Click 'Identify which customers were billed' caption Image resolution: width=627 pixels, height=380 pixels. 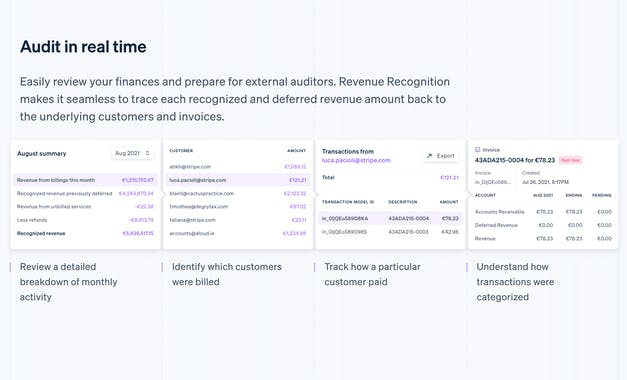(227, 274)
